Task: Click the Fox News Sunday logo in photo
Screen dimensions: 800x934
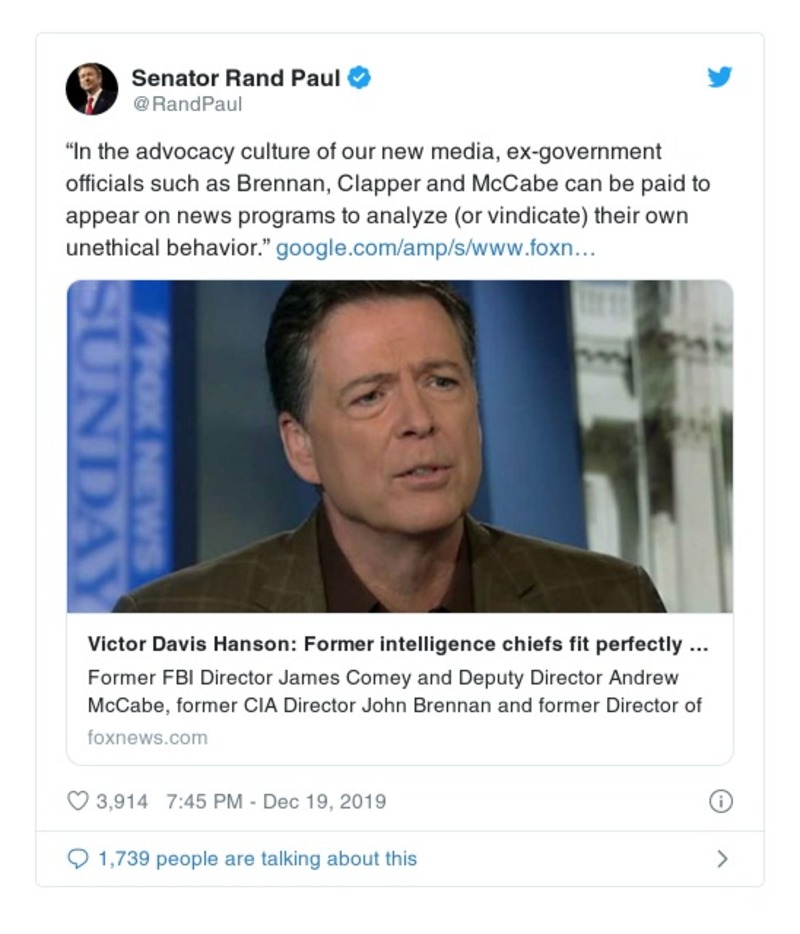Action: coord(120,445)
